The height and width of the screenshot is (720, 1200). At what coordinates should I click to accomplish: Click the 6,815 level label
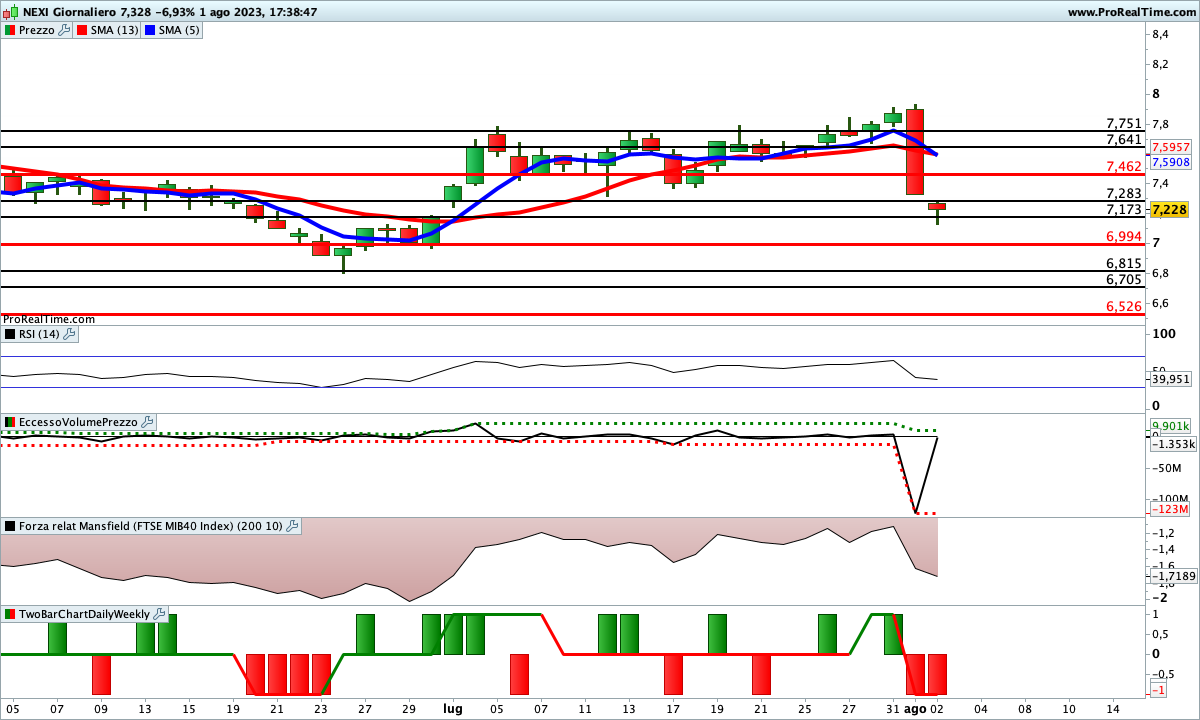pyautogui.click(x=1124, y=263)
